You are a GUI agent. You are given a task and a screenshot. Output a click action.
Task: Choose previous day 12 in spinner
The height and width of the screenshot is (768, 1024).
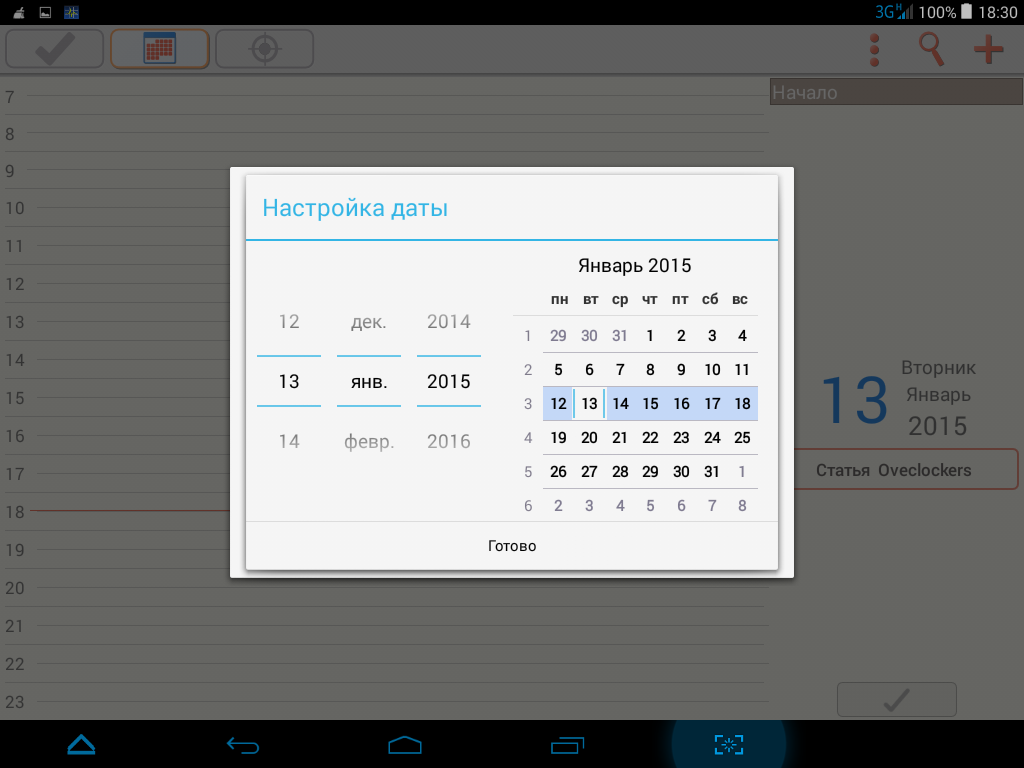(x=289, y=321)
